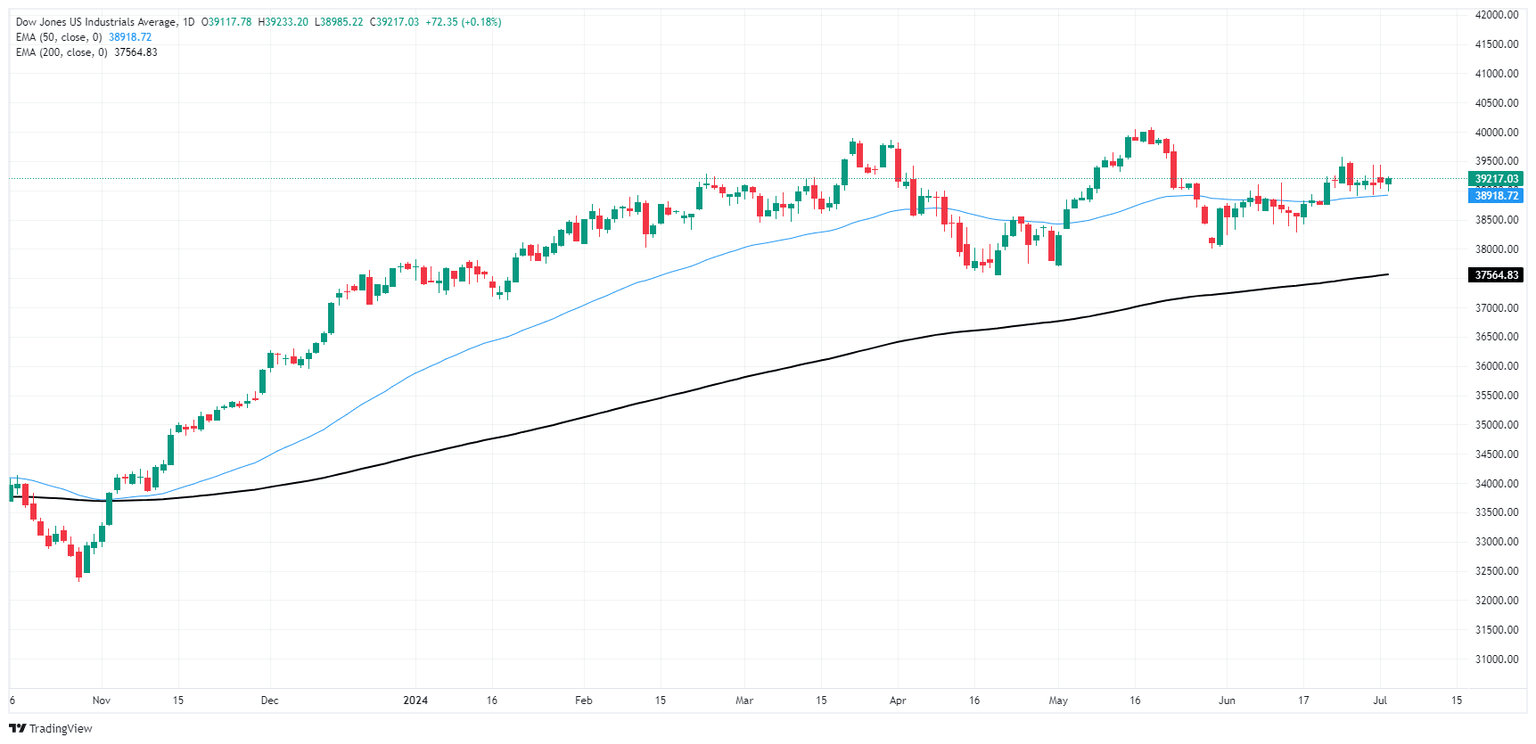Image resolution: width=1536 pixels, height=744 pixels.
Task: Click the TradingView logo
Action: tap(50, 728)
